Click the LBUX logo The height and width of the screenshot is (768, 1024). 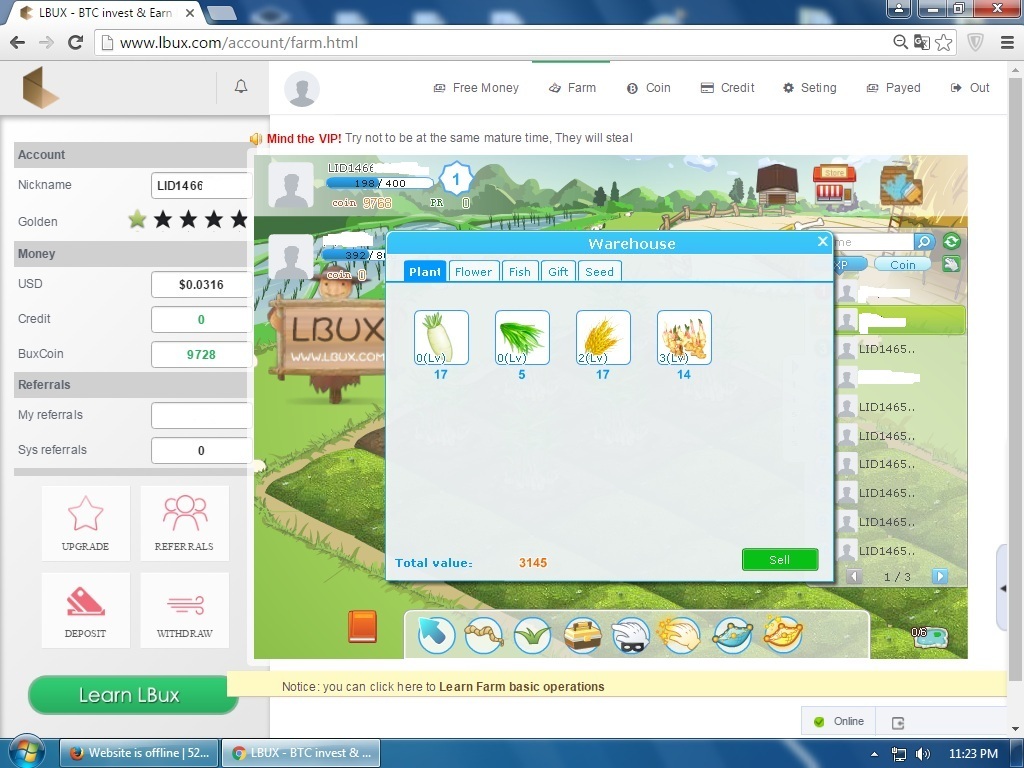pos(40,88)
